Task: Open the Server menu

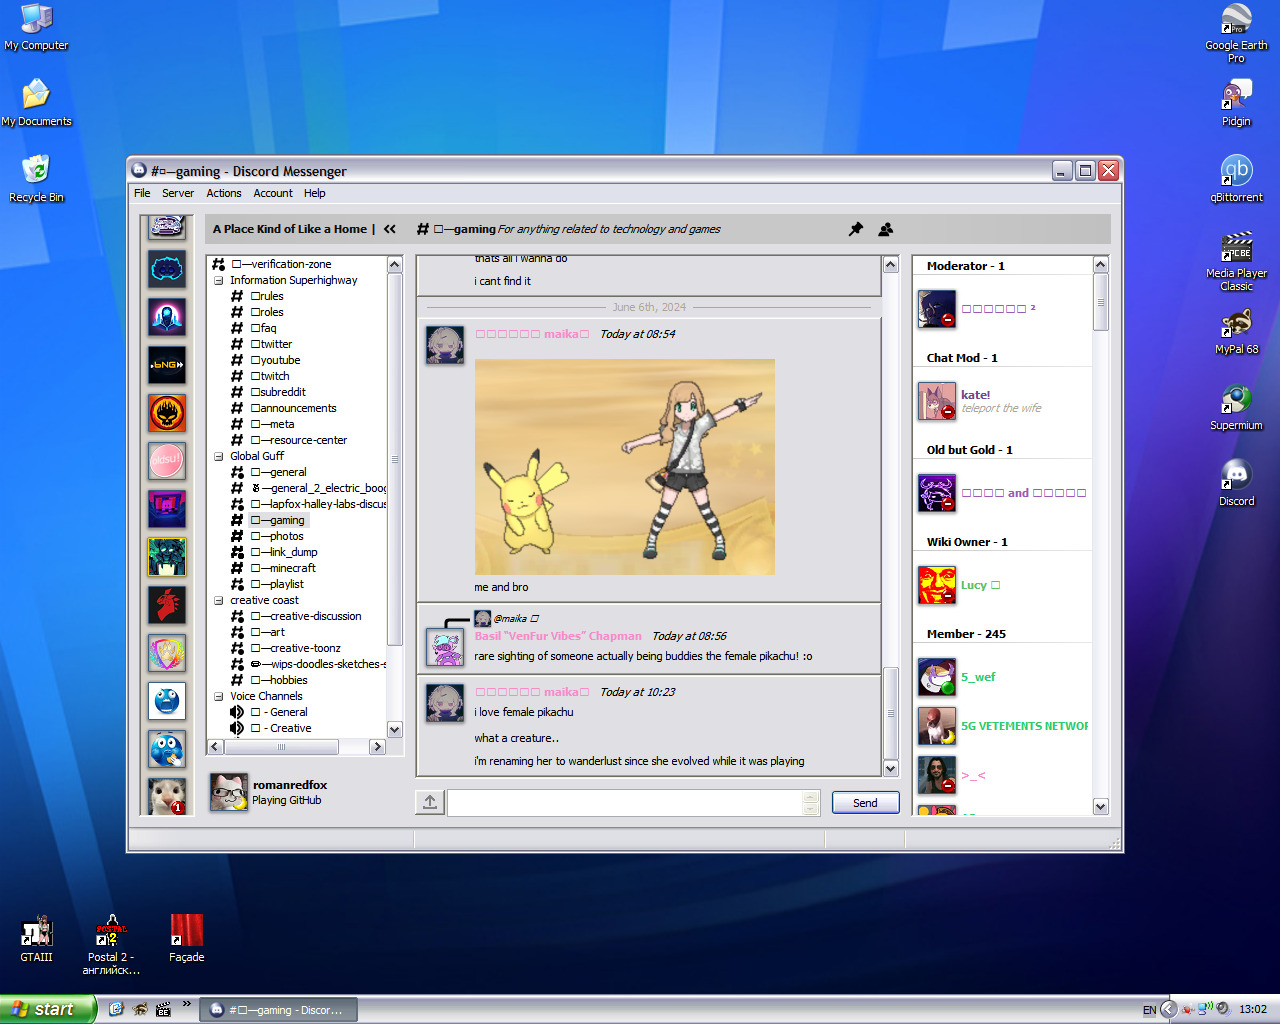Action: pyautogui.click(x=178, y=193)
